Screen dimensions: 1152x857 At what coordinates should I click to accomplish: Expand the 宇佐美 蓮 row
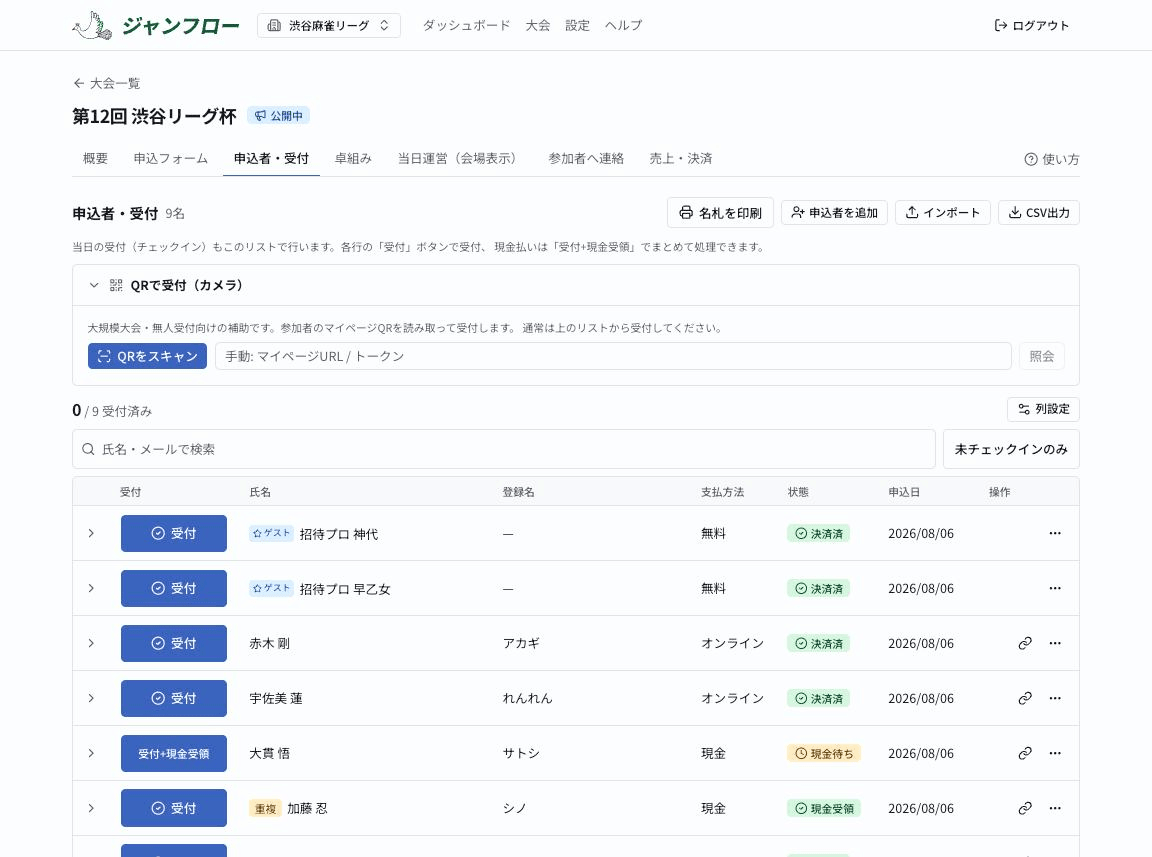coord(91,698)
